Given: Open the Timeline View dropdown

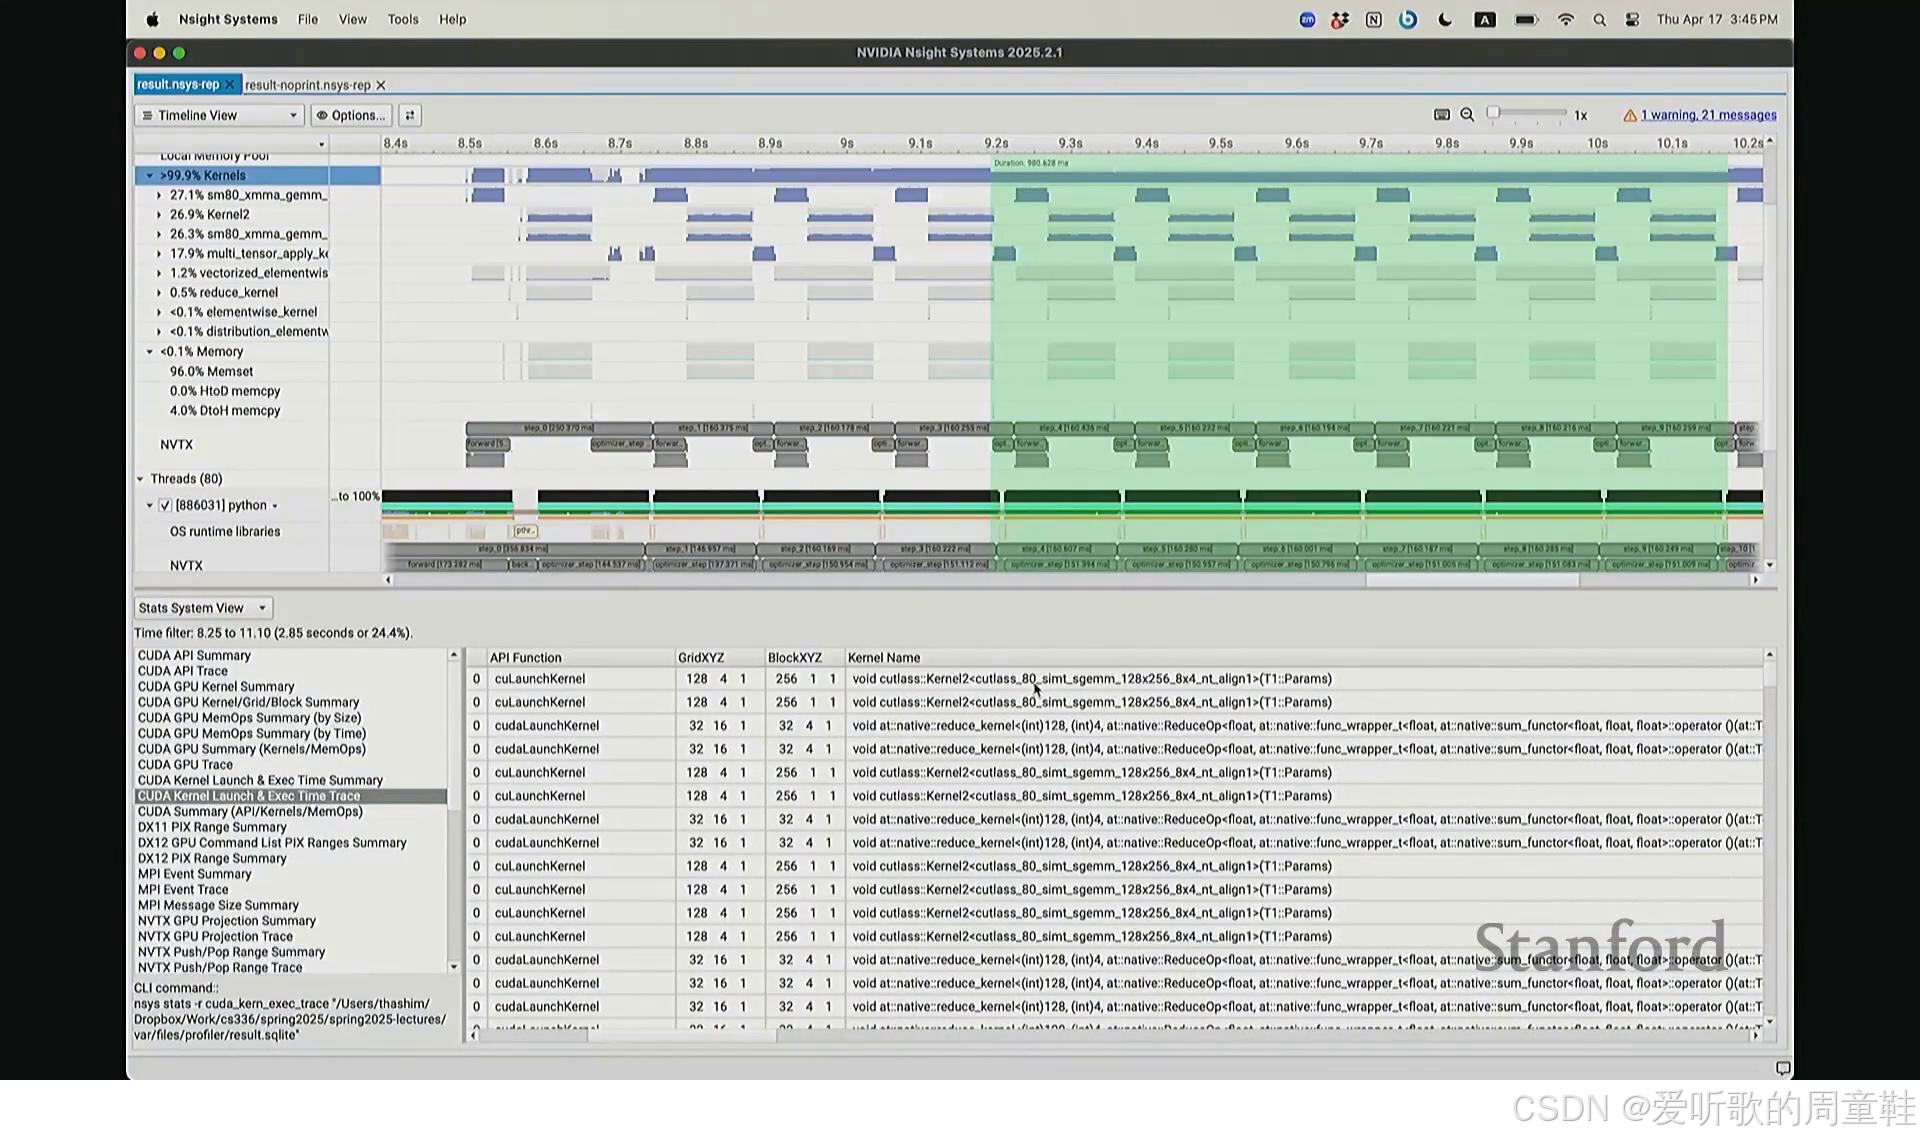Looking at the screenshot, I should tap(219, 115).
